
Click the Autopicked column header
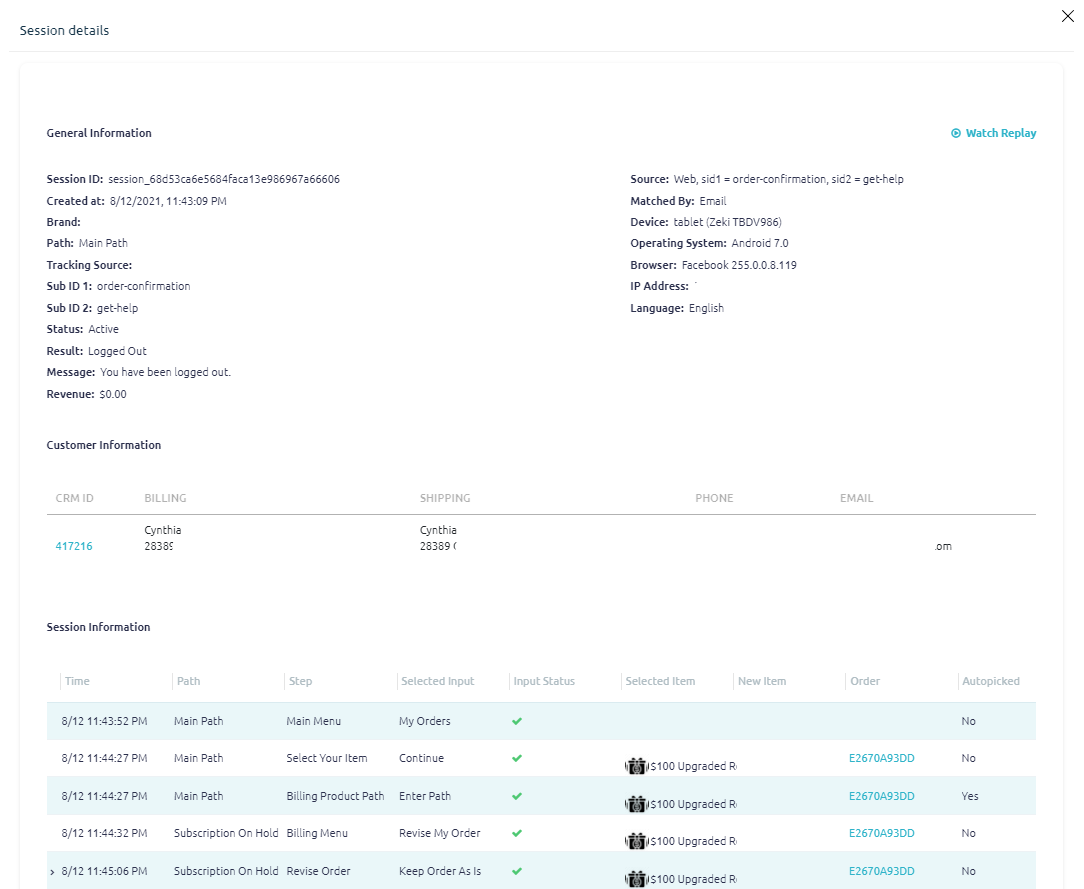pyautogui.click(x=990, y=681)
